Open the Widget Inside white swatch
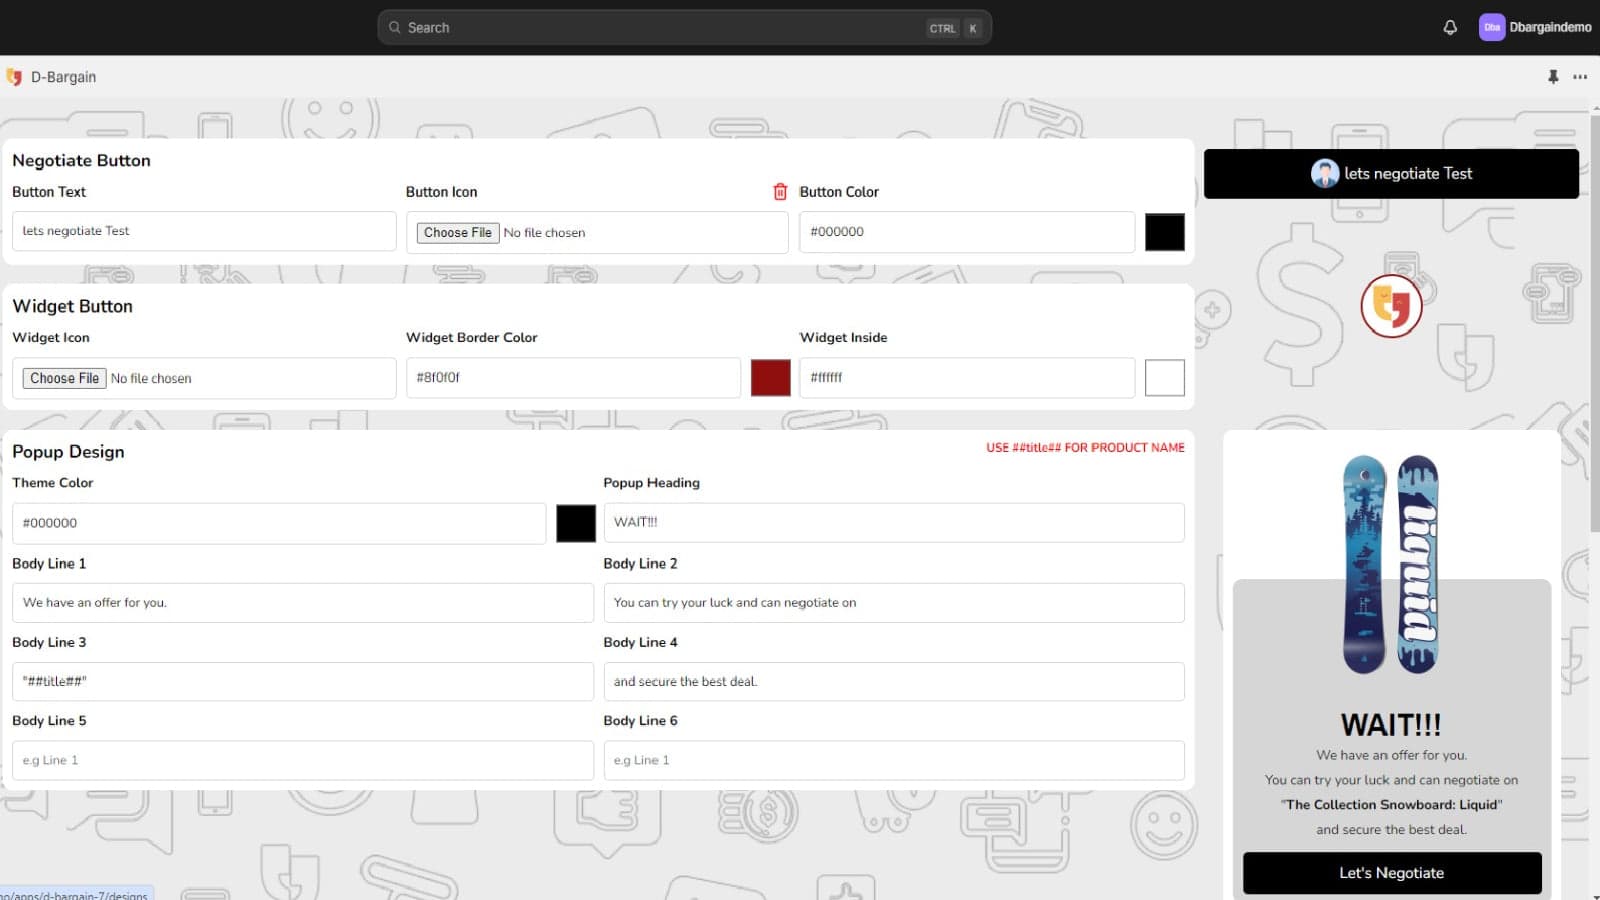The image size is (1600, 900). pyautogui.click(x=1164, y=378)
